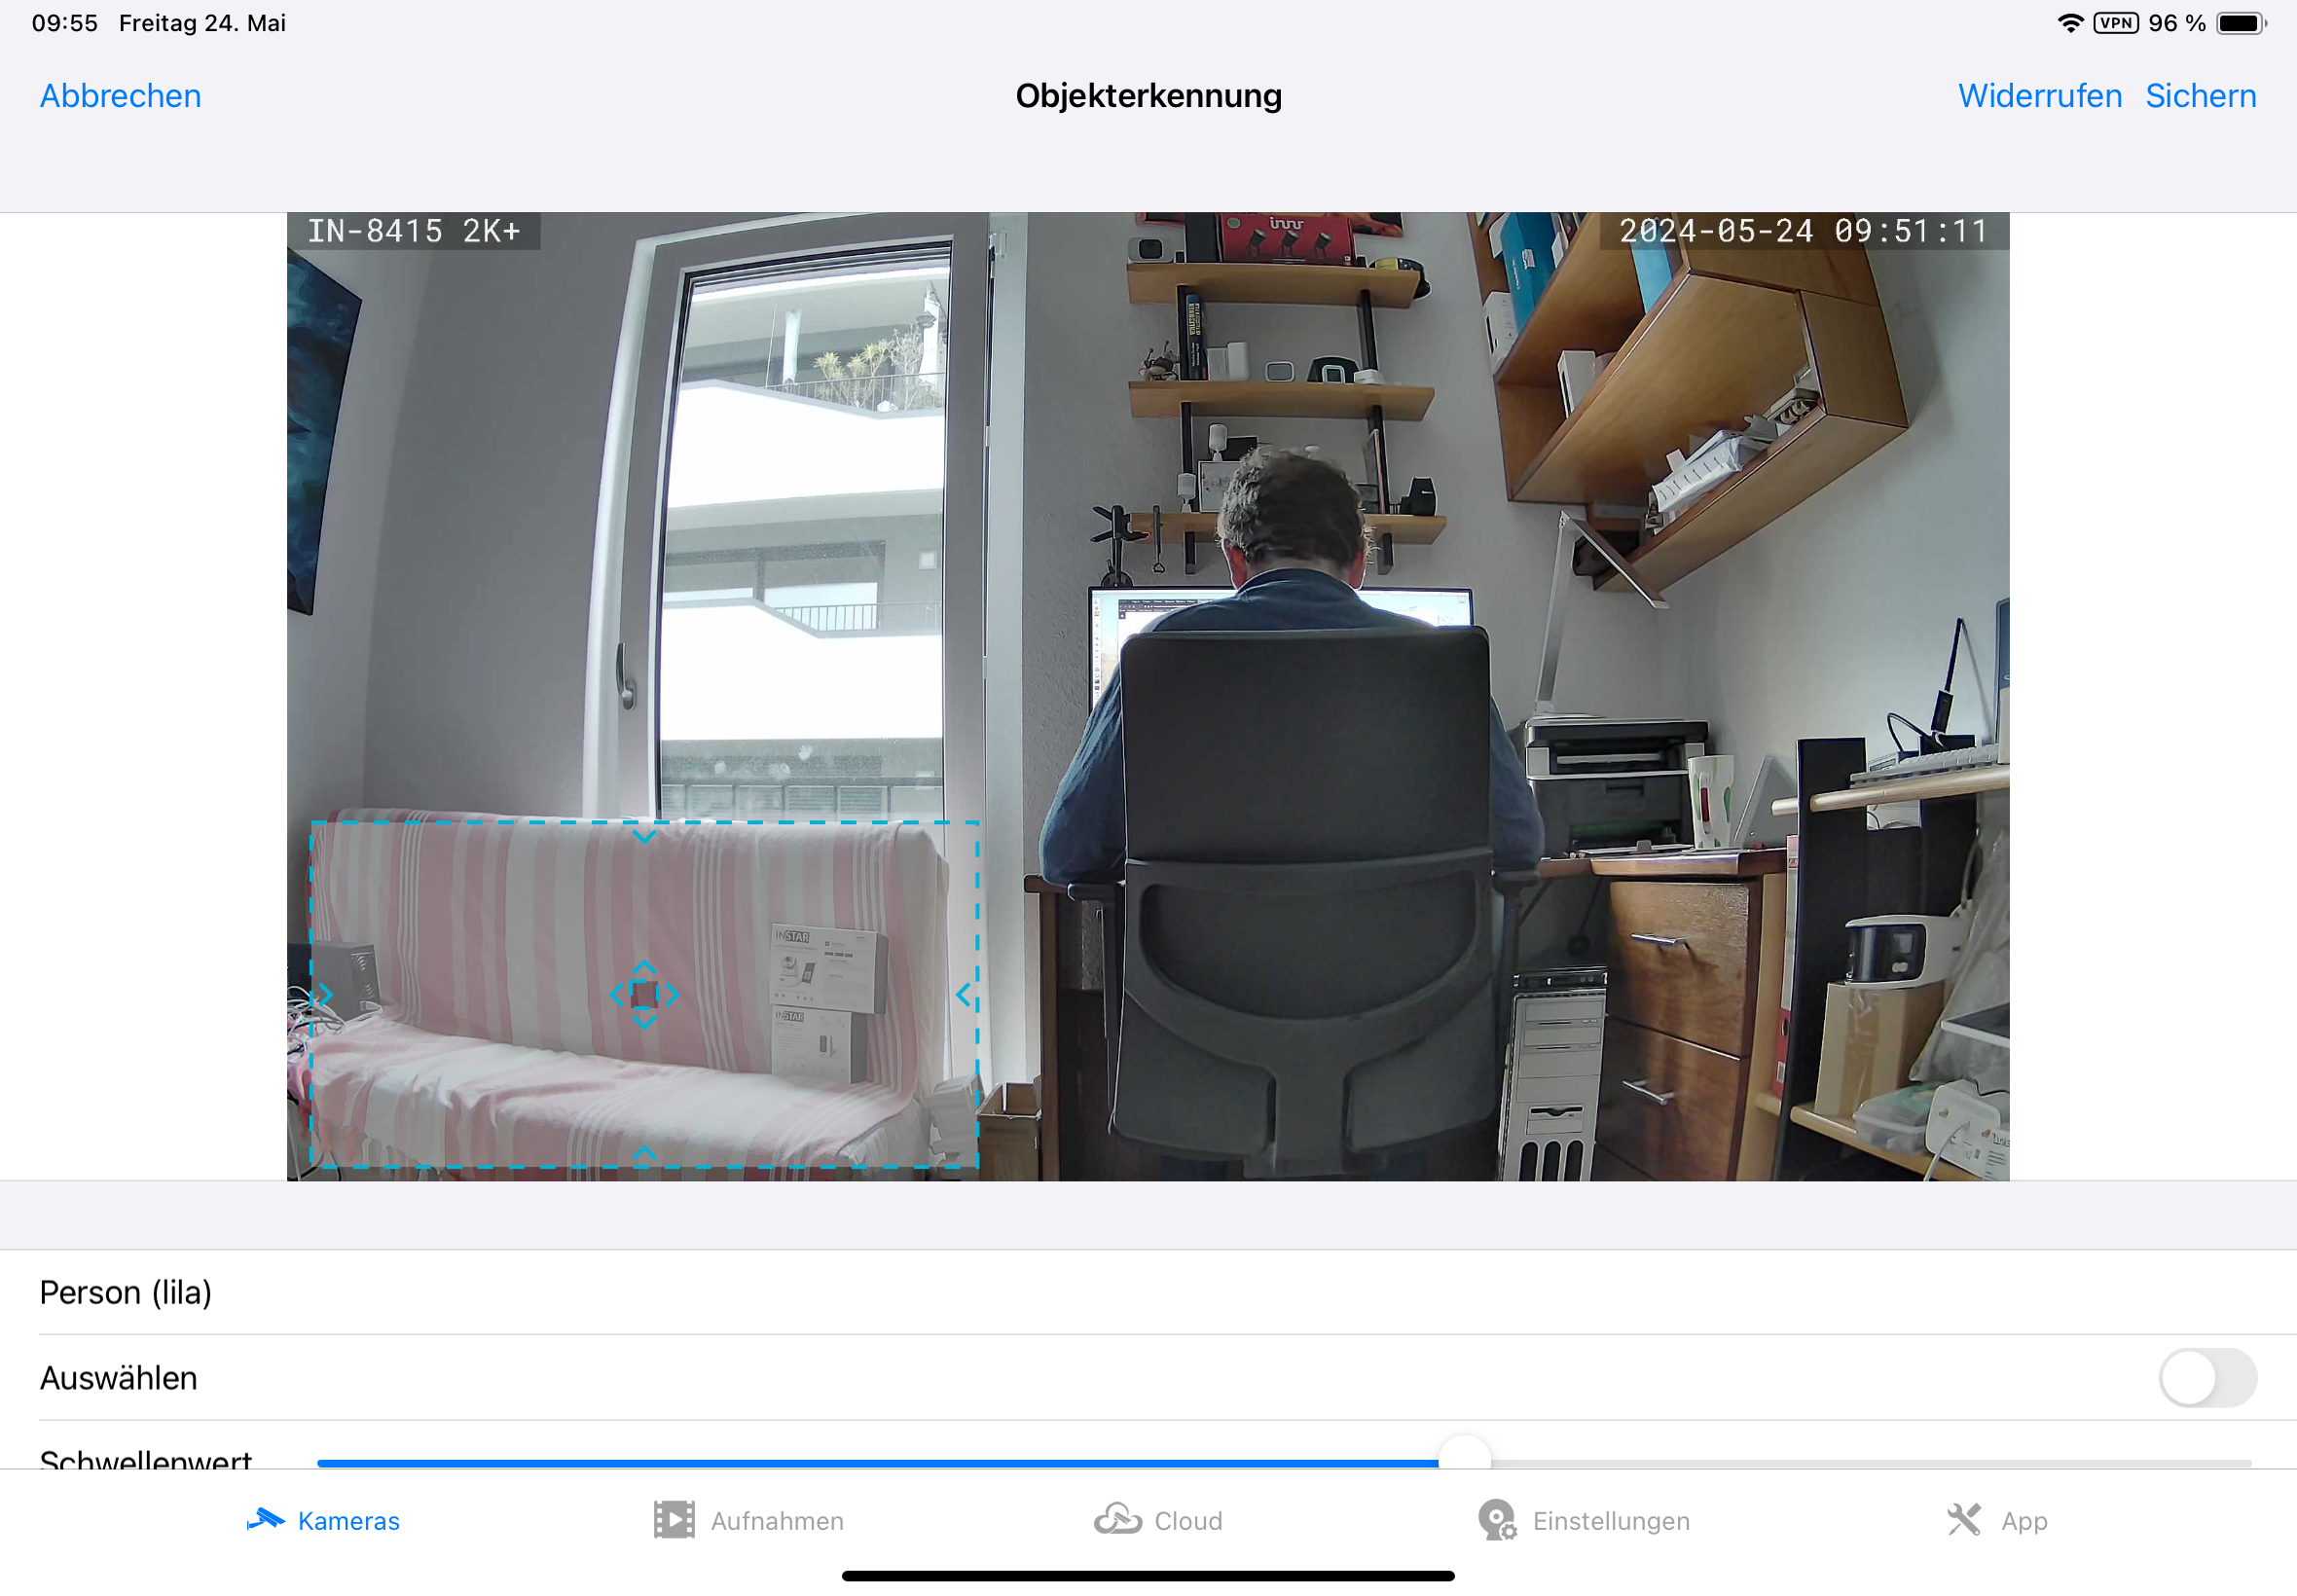Viewport: 2297px width, 1596px height.
Task: Tap Sichern to save settings
Action: 2200,96
